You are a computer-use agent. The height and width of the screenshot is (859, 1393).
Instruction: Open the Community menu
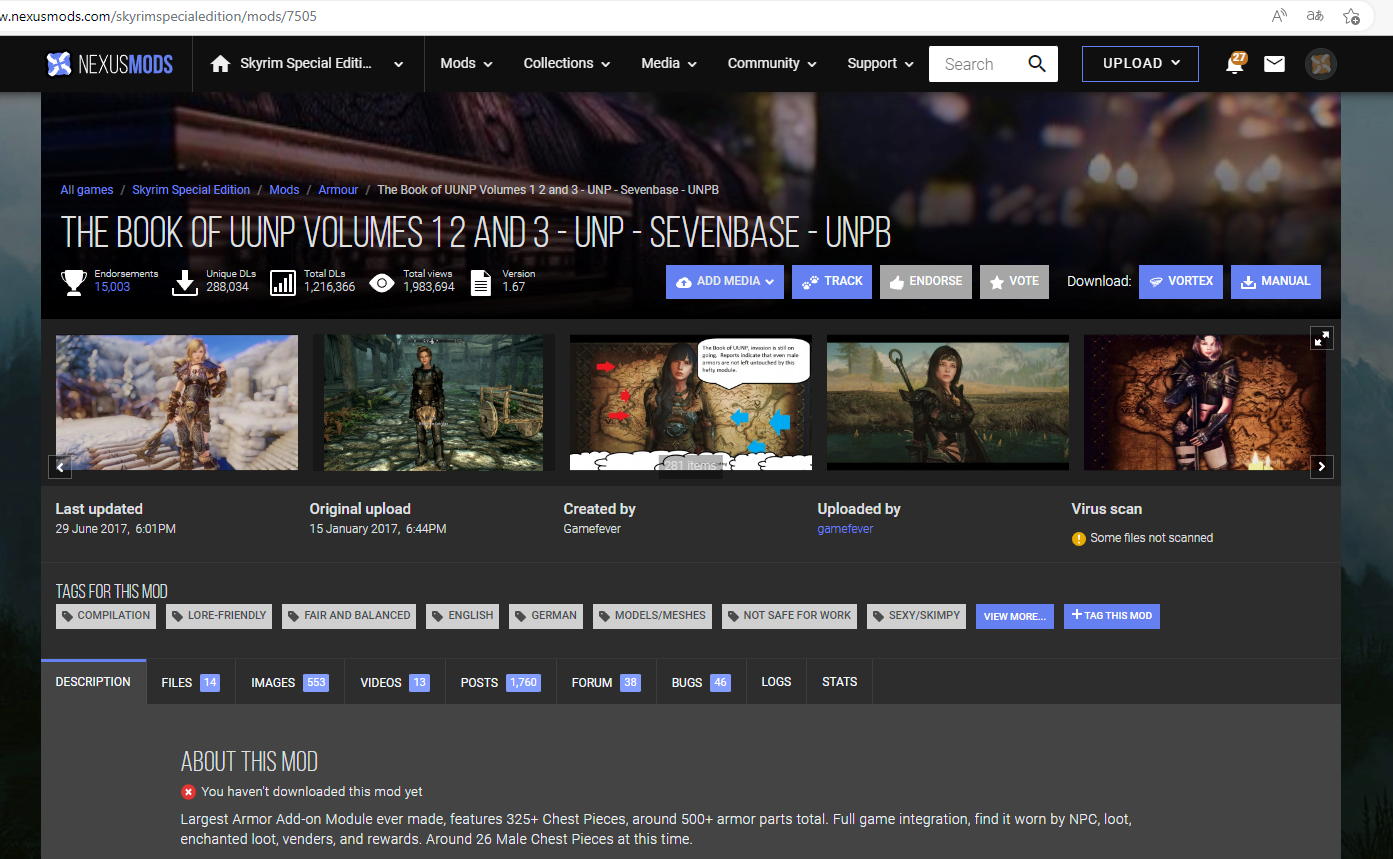point(772,64)
